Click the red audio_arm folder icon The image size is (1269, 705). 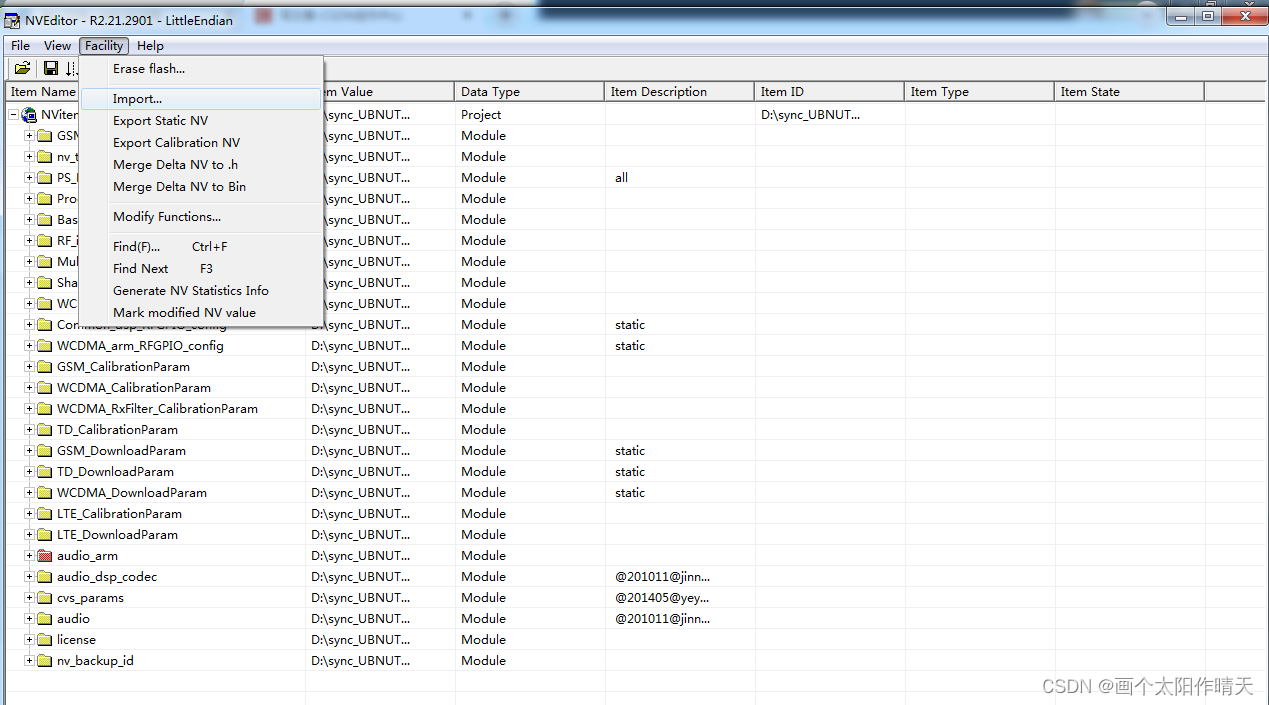(44, 556)
